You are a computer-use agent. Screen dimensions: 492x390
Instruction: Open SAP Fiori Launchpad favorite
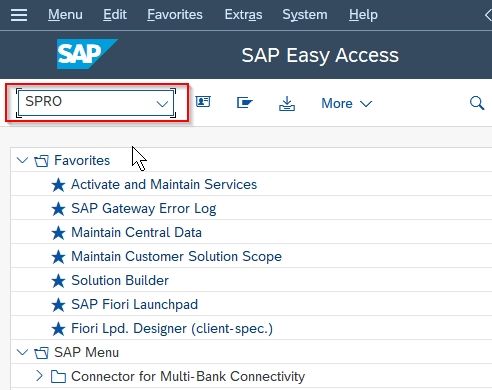click(134, 304)
